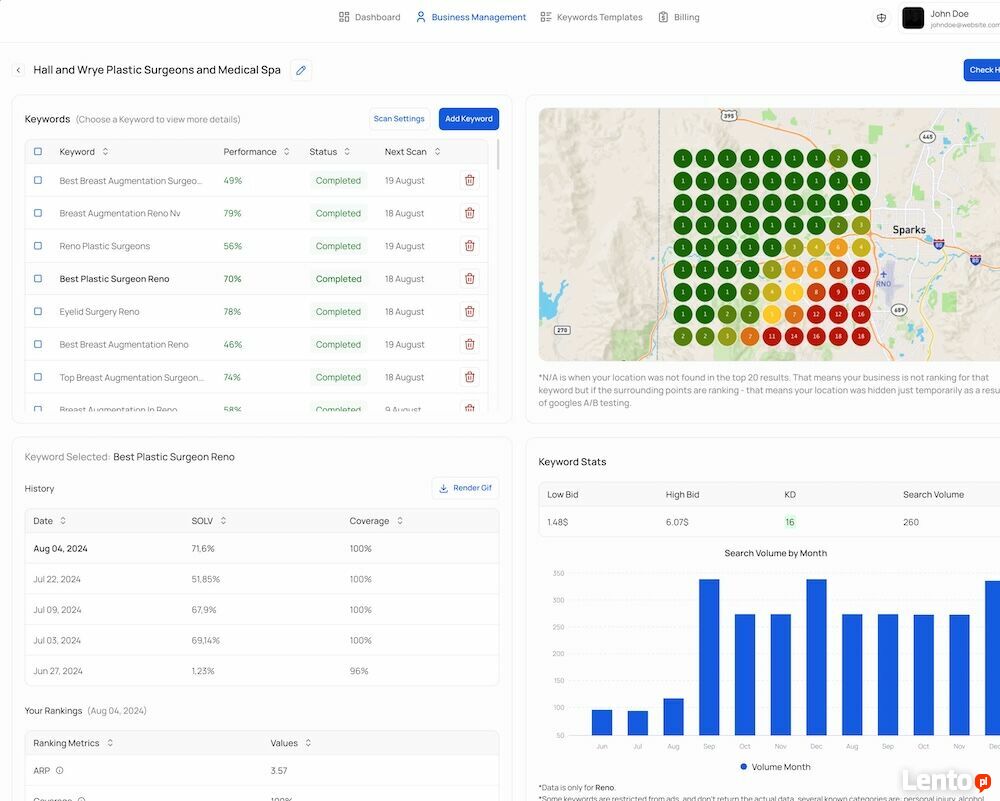Open Scan Settings
Viewport: 1000px width, 801px height.
click(399, 119)
